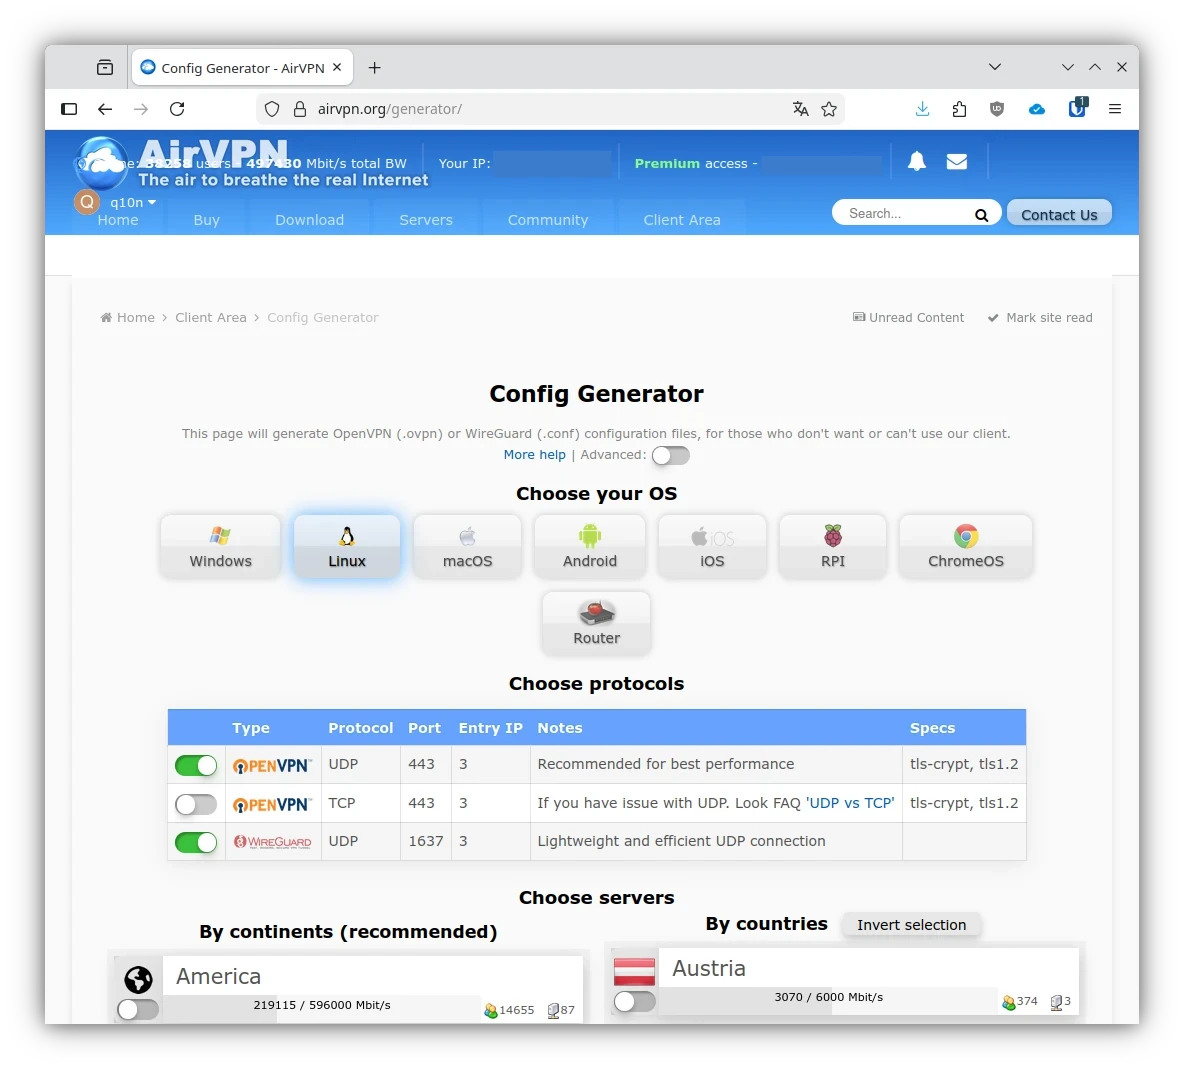Image resolution: width=1184 pixels, height=1069 pixels.
Task: Open notifications via the bell icon
Action: pos(916,161)
